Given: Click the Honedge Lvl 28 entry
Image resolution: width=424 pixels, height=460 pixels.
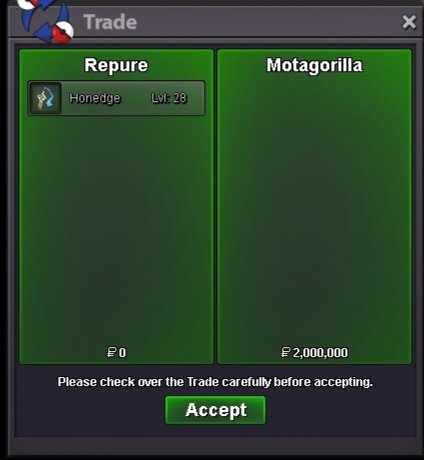Looking at the screenshot, I should coord(116,98).
